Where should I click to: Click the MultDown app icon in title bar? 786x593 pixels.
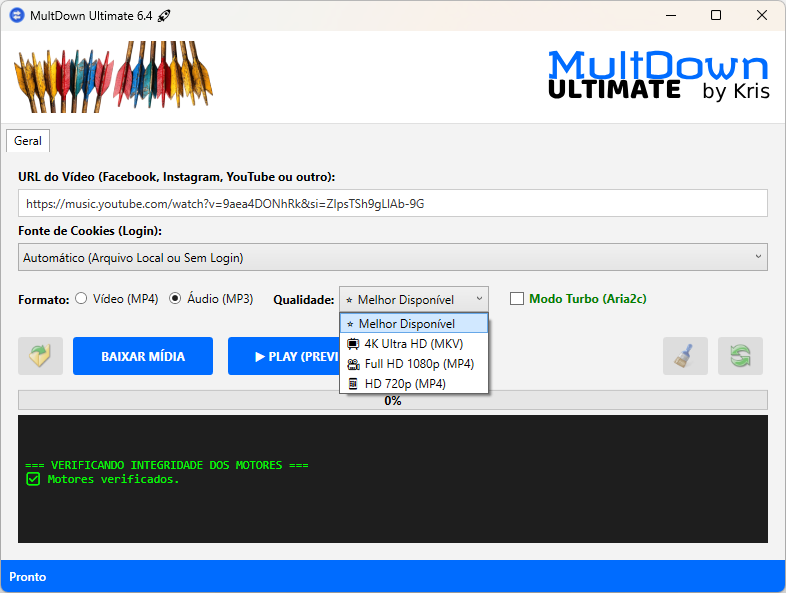pos(17,16)
